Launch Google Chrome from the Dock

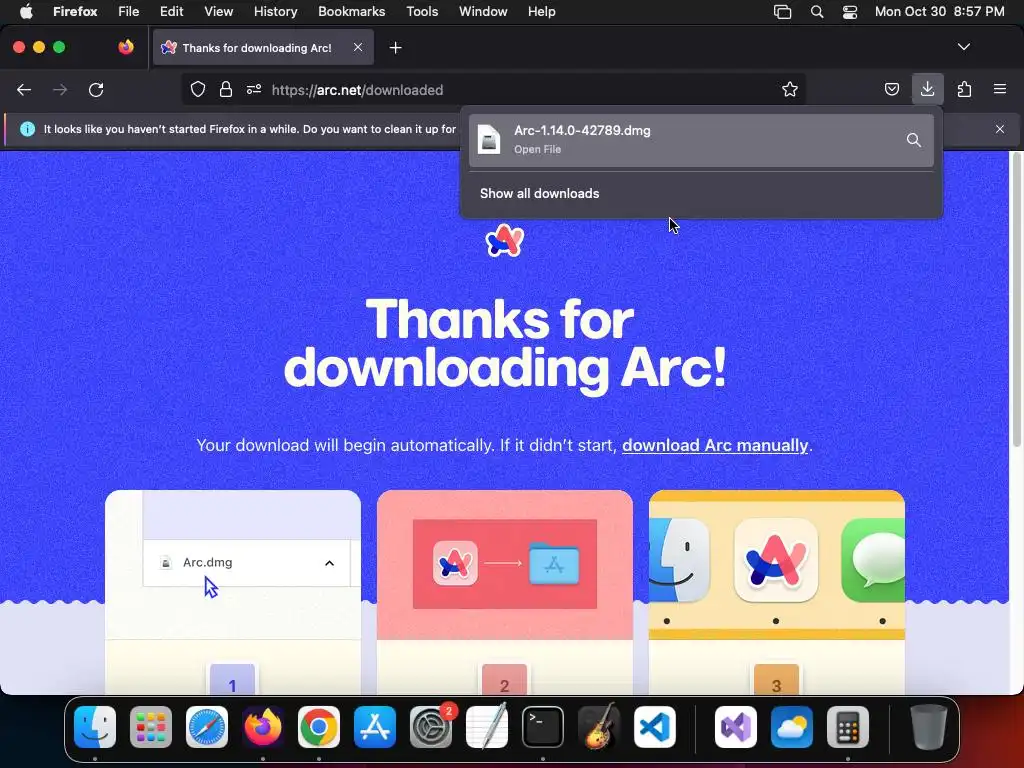point(319,727)
